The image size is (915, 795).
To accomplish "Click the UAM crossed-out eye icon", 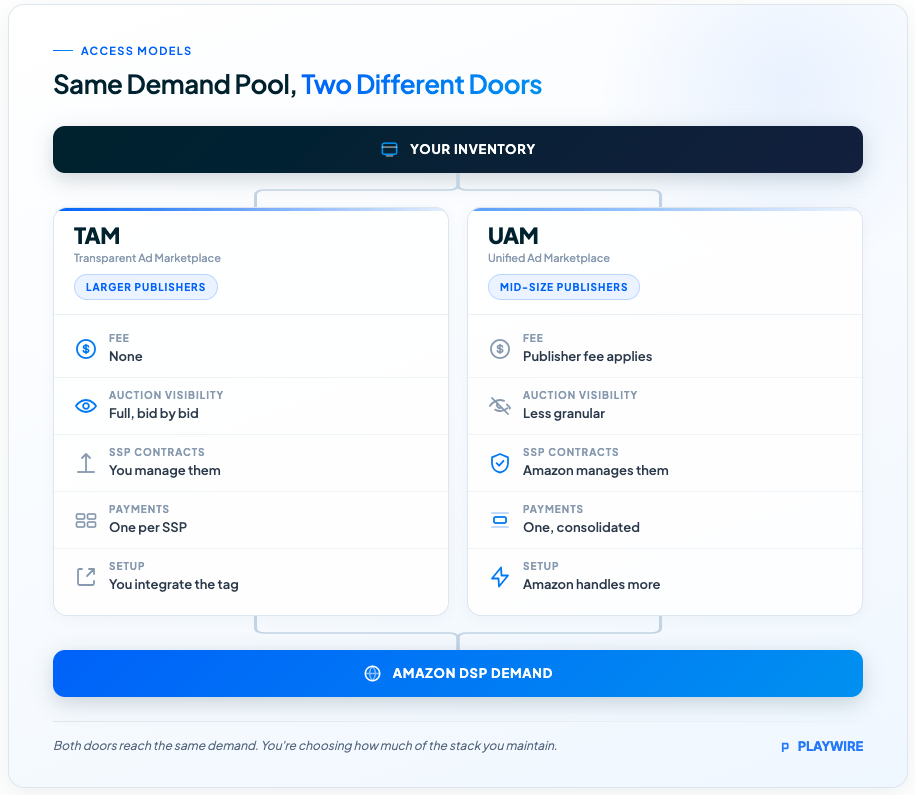I will pos(500,406).
